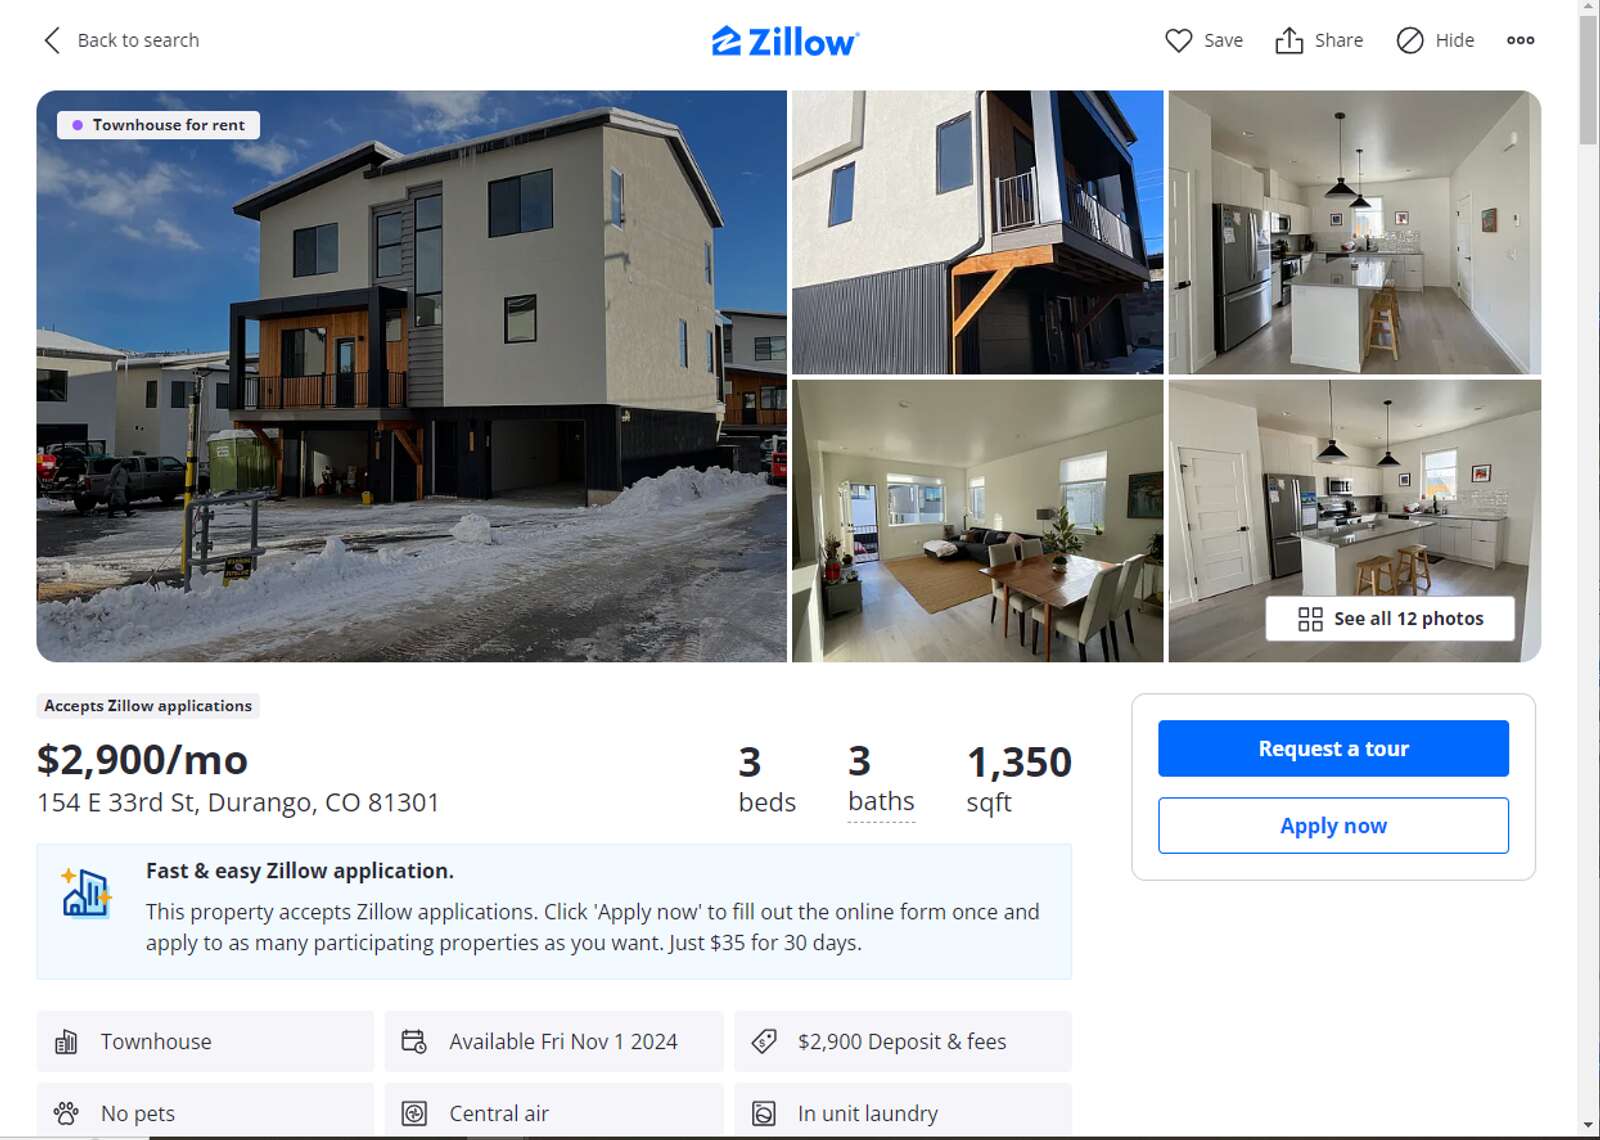The image size is (1600, 1140).
Task: Click the Share upload icon
Action: [x=1289, y=40]
